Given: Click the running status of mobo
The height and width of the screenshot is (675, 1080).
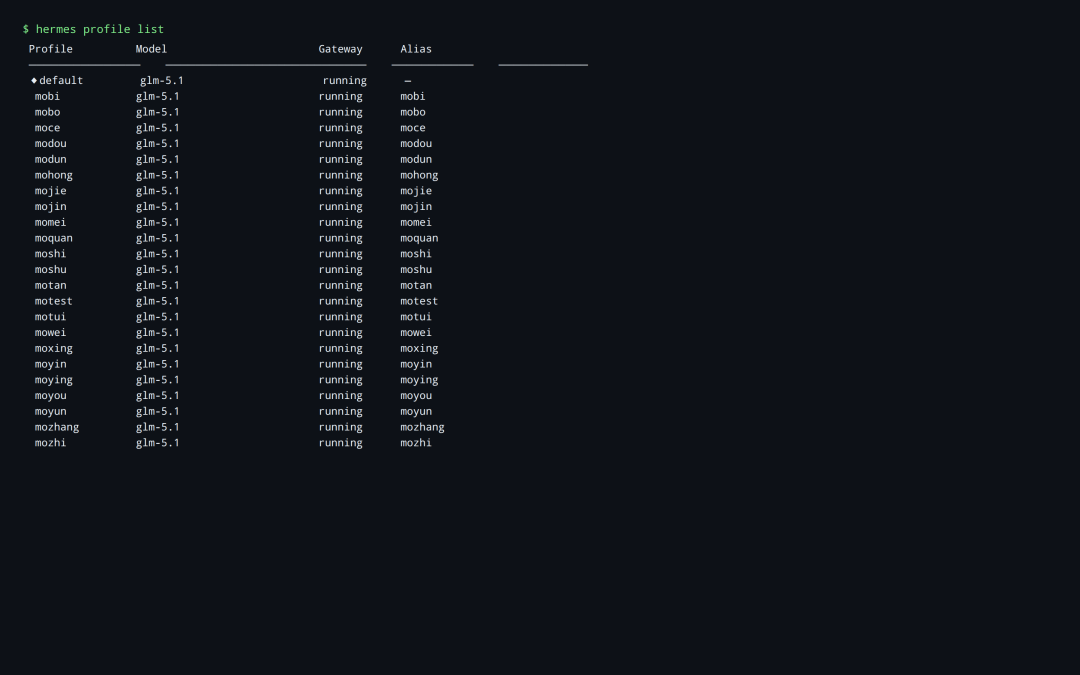Looking at the screenshot, I should (340, 111).
